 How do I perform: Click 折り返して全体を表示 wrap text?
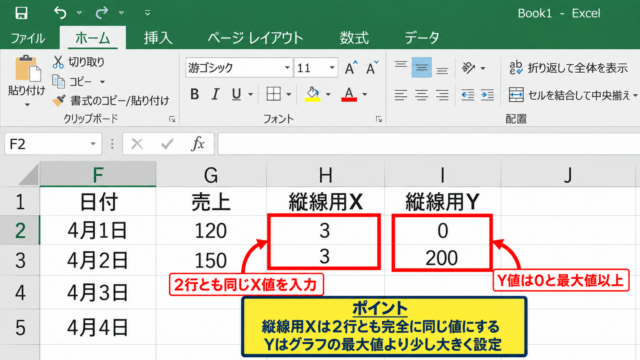coord(569,68)
